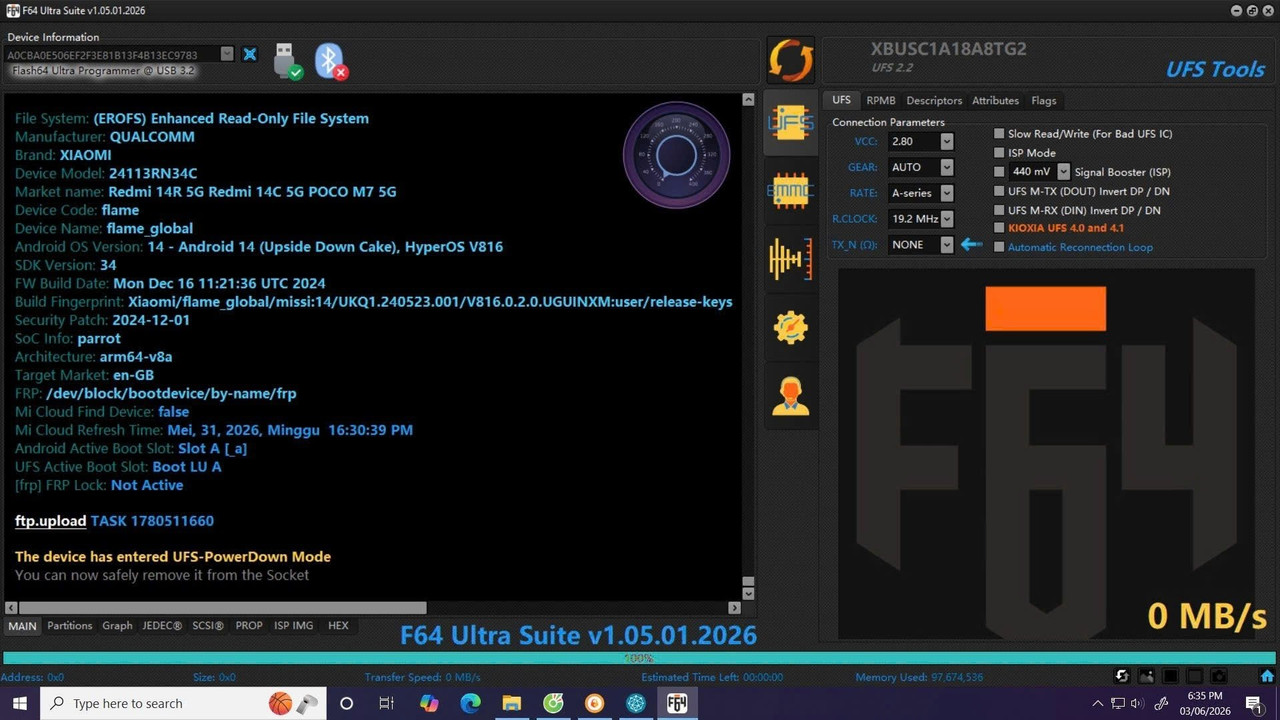Image resolution: width=1280 pixels, height=720 pixels.
Task: Click the speedometer gauge in log panel
Action: tap(677, 155)
